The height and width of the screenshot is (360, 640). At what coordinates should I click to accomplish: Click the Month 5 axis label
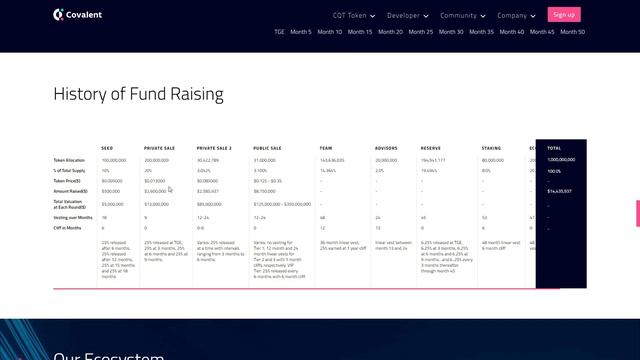point(301,32)
